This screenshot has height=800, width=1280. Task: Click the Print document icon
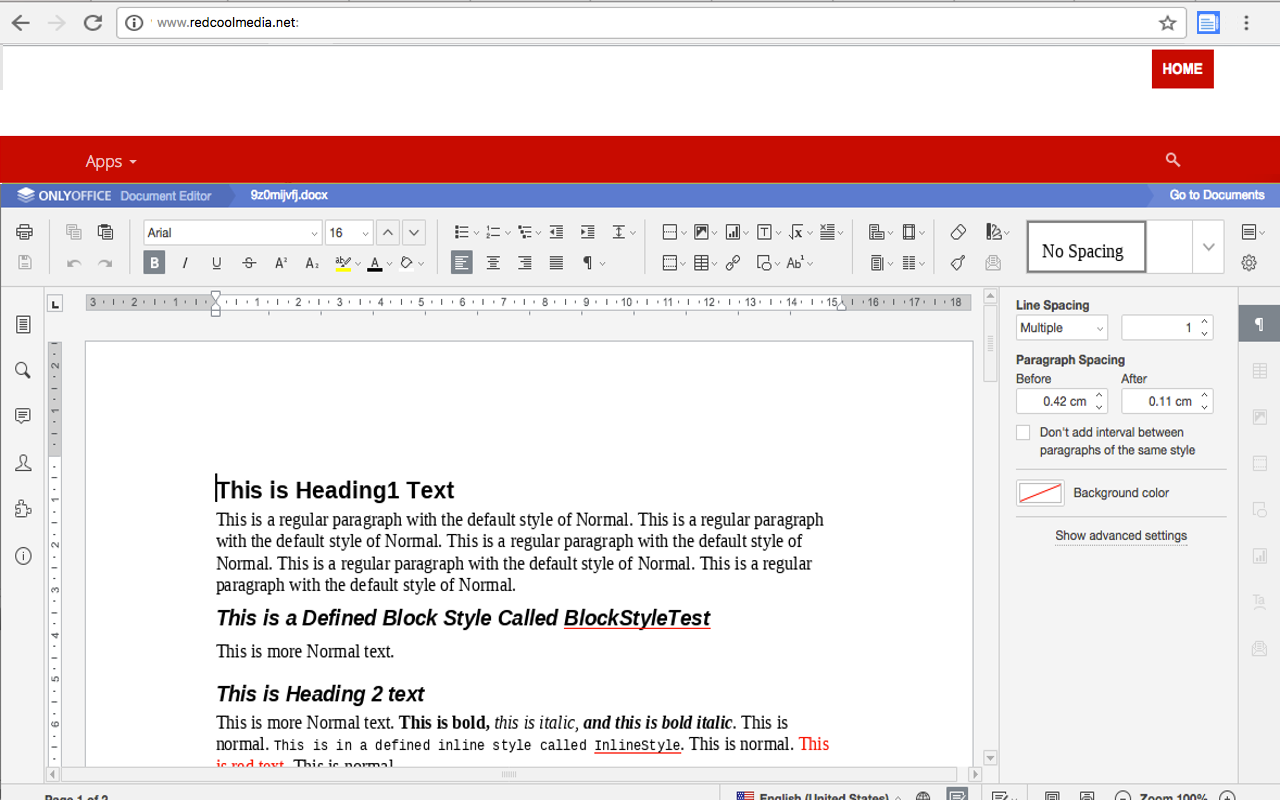click(x=24, y=232)
